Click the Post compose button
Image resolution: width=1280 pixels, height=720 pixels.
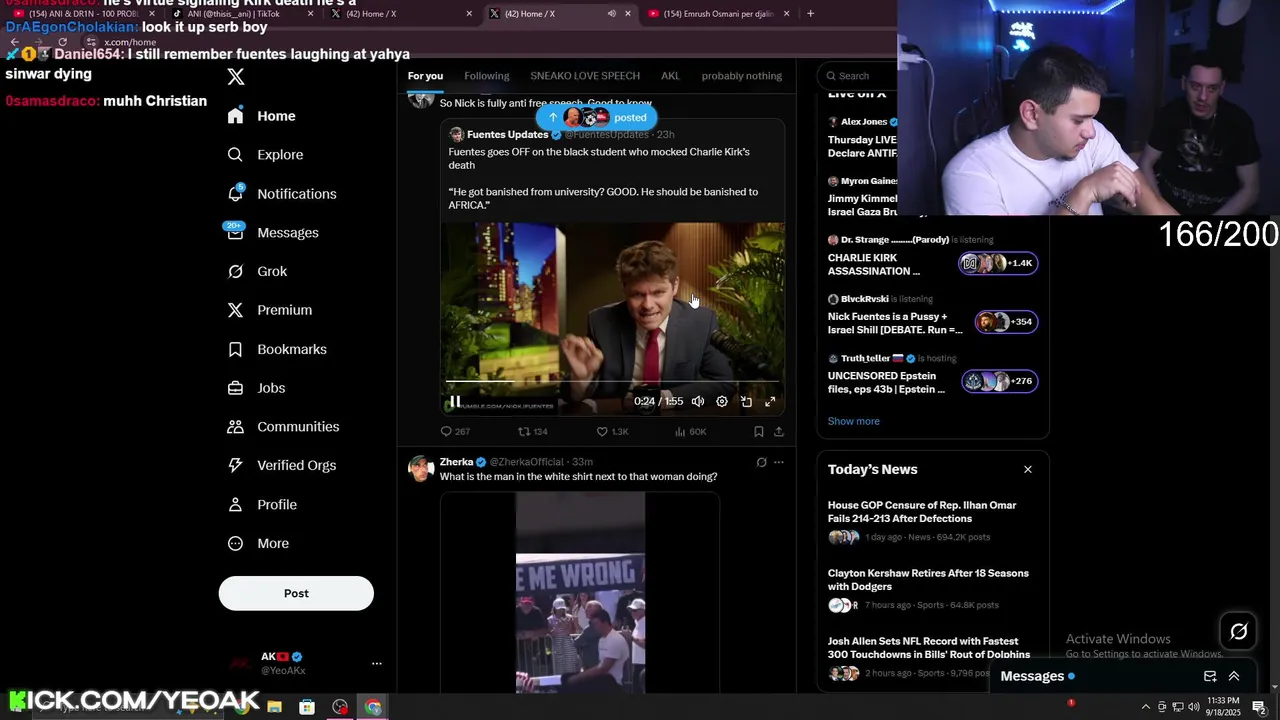(x=296, y=593)
